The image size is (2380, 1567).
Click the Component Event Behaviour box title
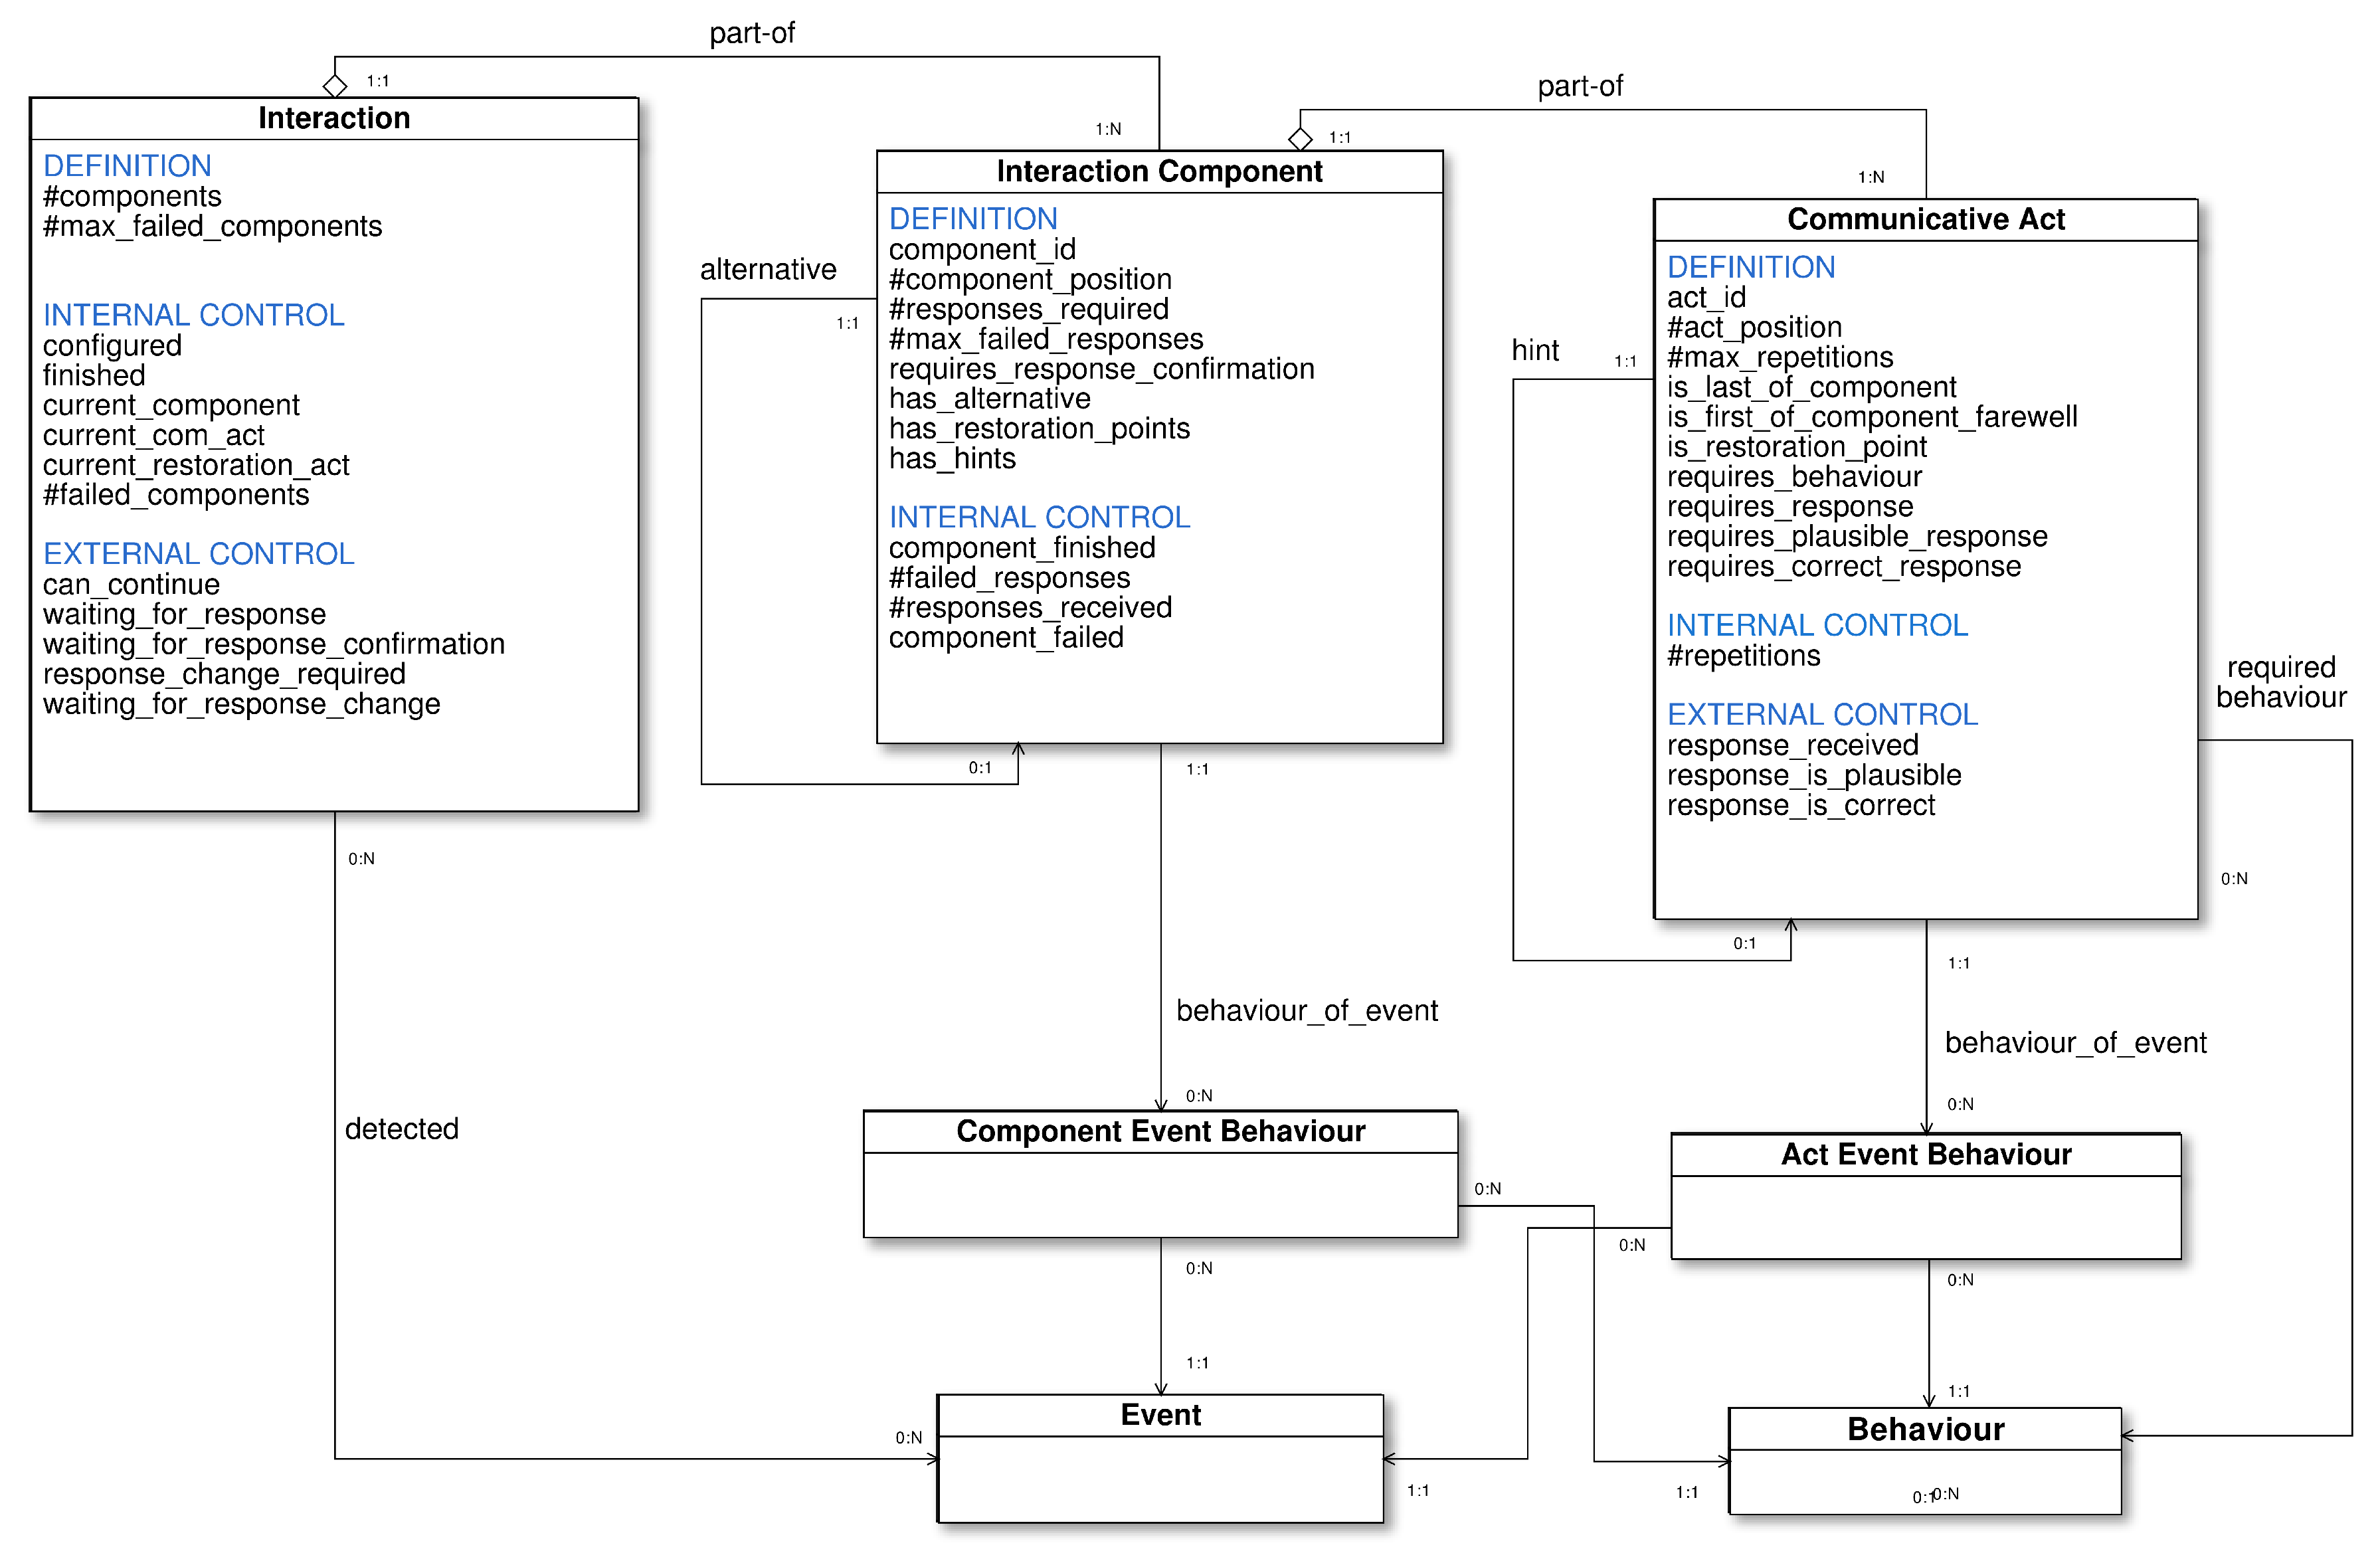tap(1160, 1131)
